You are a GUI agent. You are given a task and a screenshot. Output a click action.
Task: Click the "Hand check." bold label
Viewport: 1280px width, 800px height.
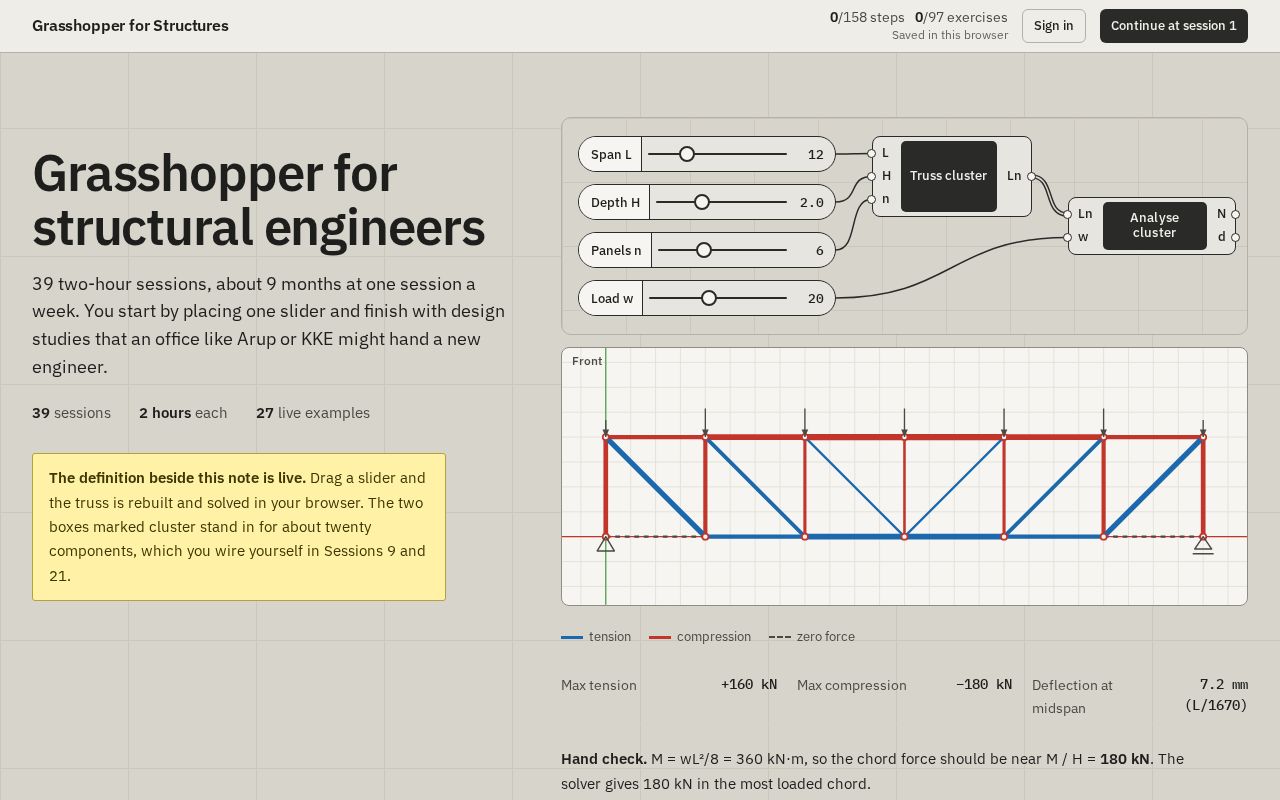click(x=604, y=759)
